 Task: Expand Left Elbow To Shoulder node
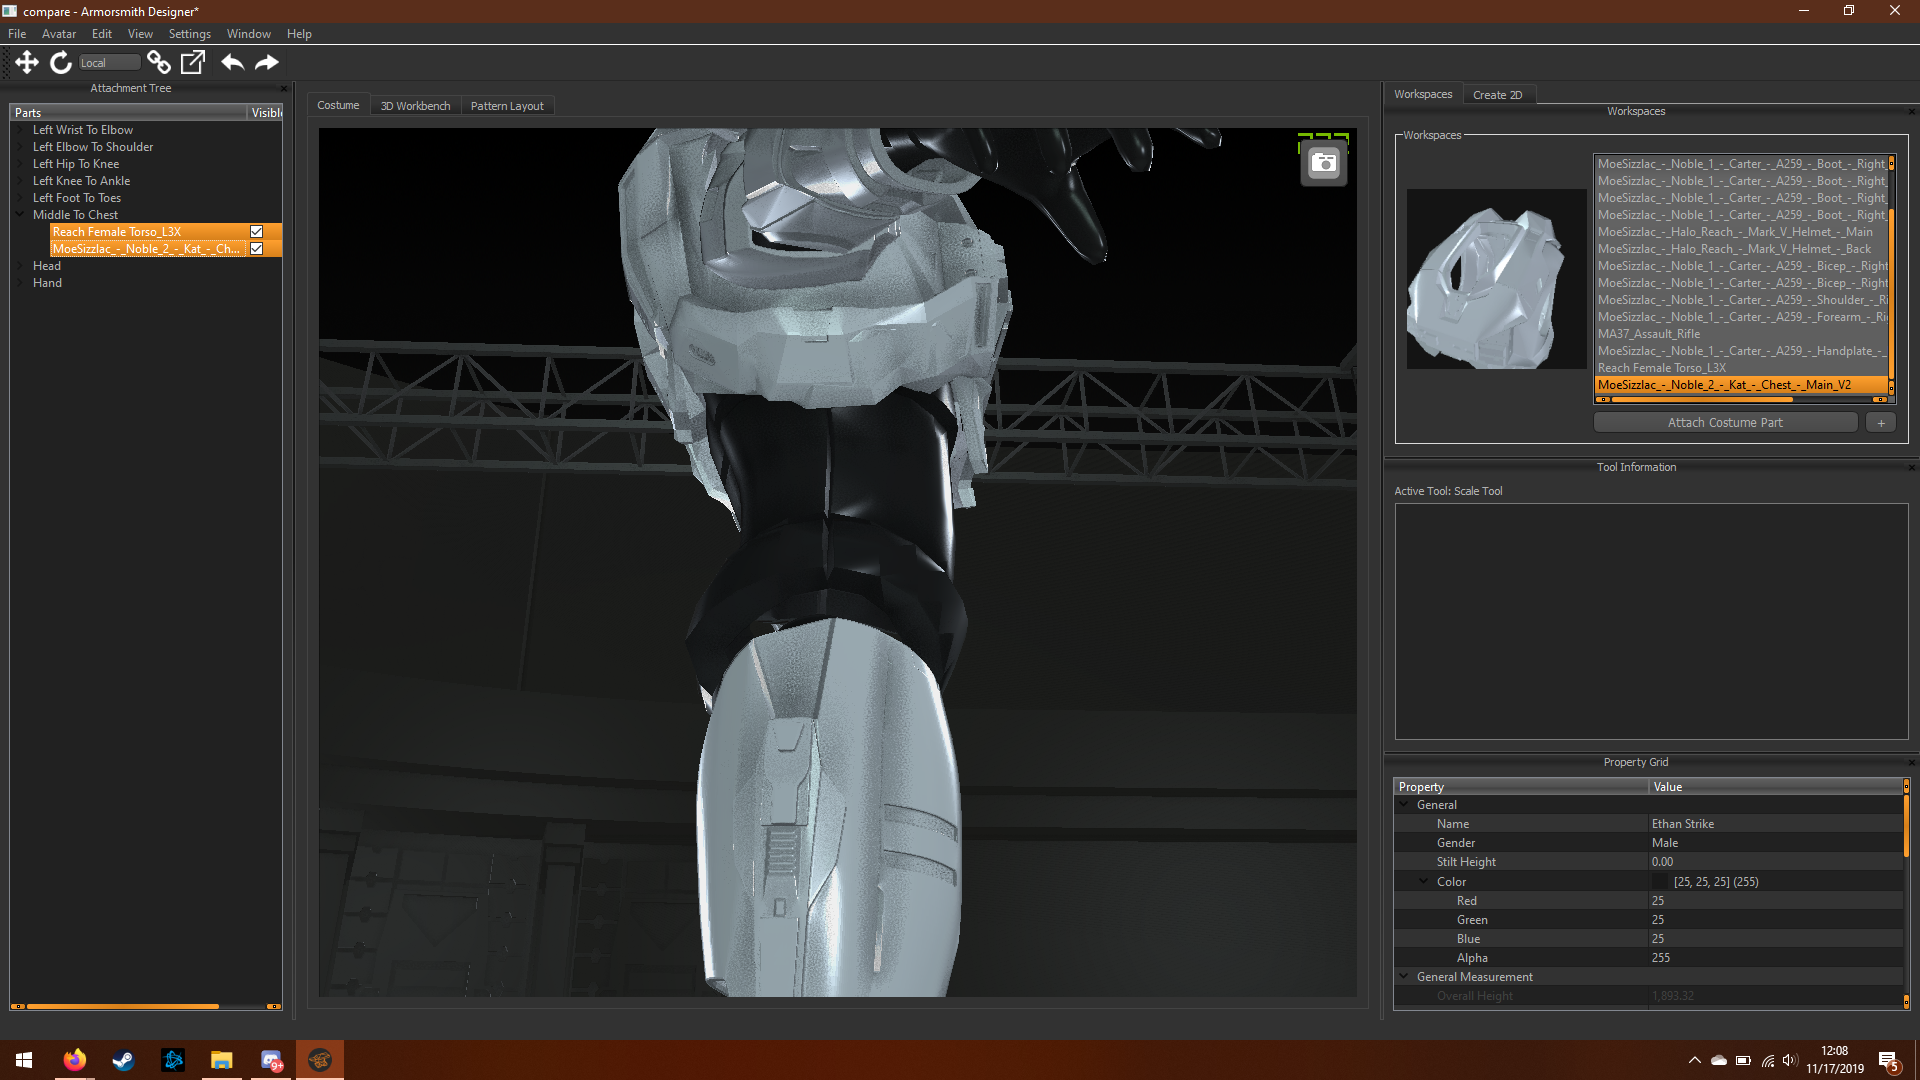point(20,147)
